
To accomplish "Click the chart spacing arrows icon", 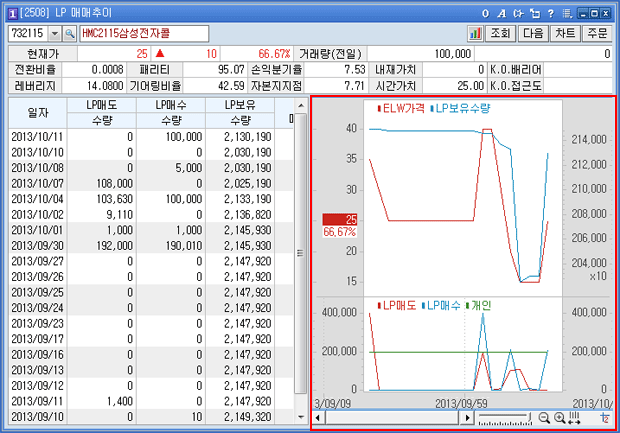I will [574, 417].
